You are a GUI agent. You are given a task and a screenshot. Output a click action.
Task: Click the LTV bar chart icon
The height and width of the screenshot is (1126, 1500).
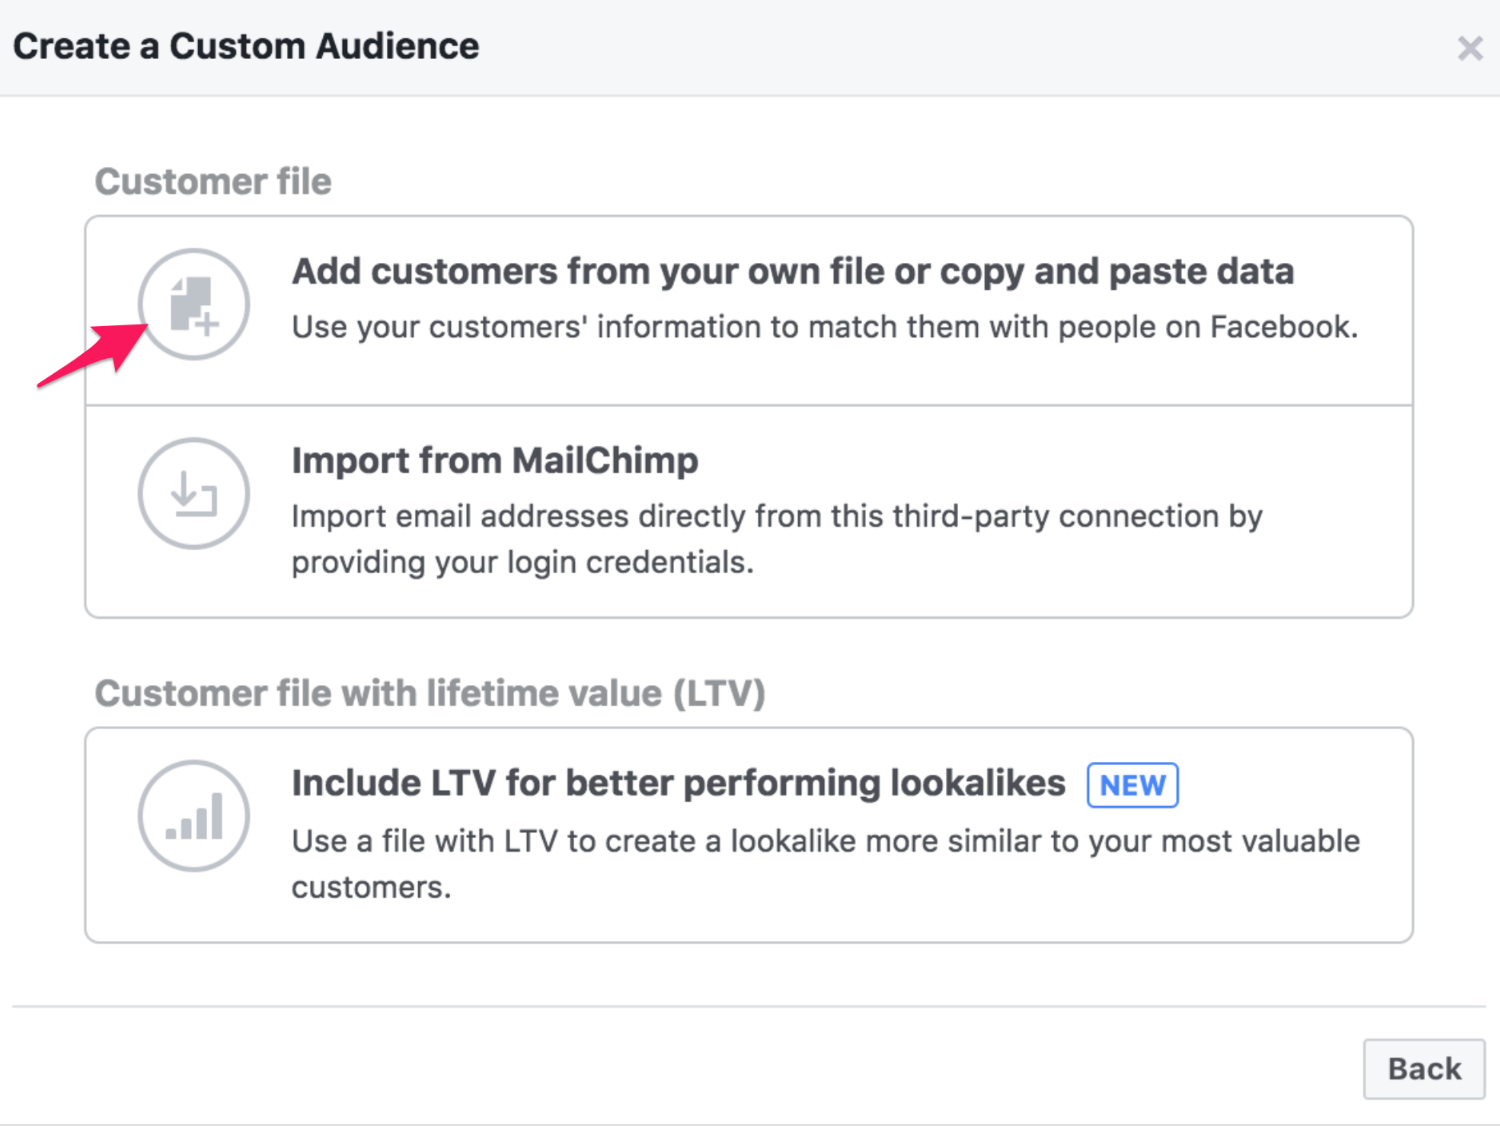click(194, 816)
